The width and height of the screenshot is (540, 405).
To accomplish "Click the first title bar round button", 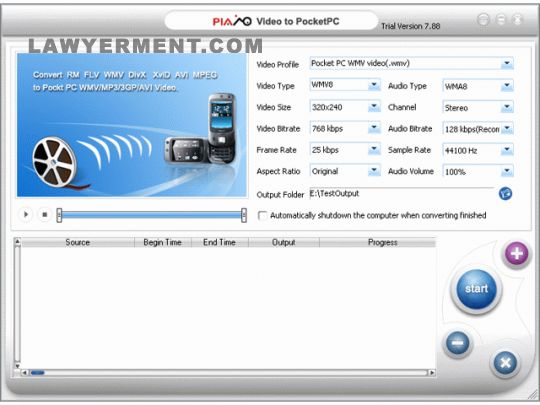I will (x=484, y=20).
